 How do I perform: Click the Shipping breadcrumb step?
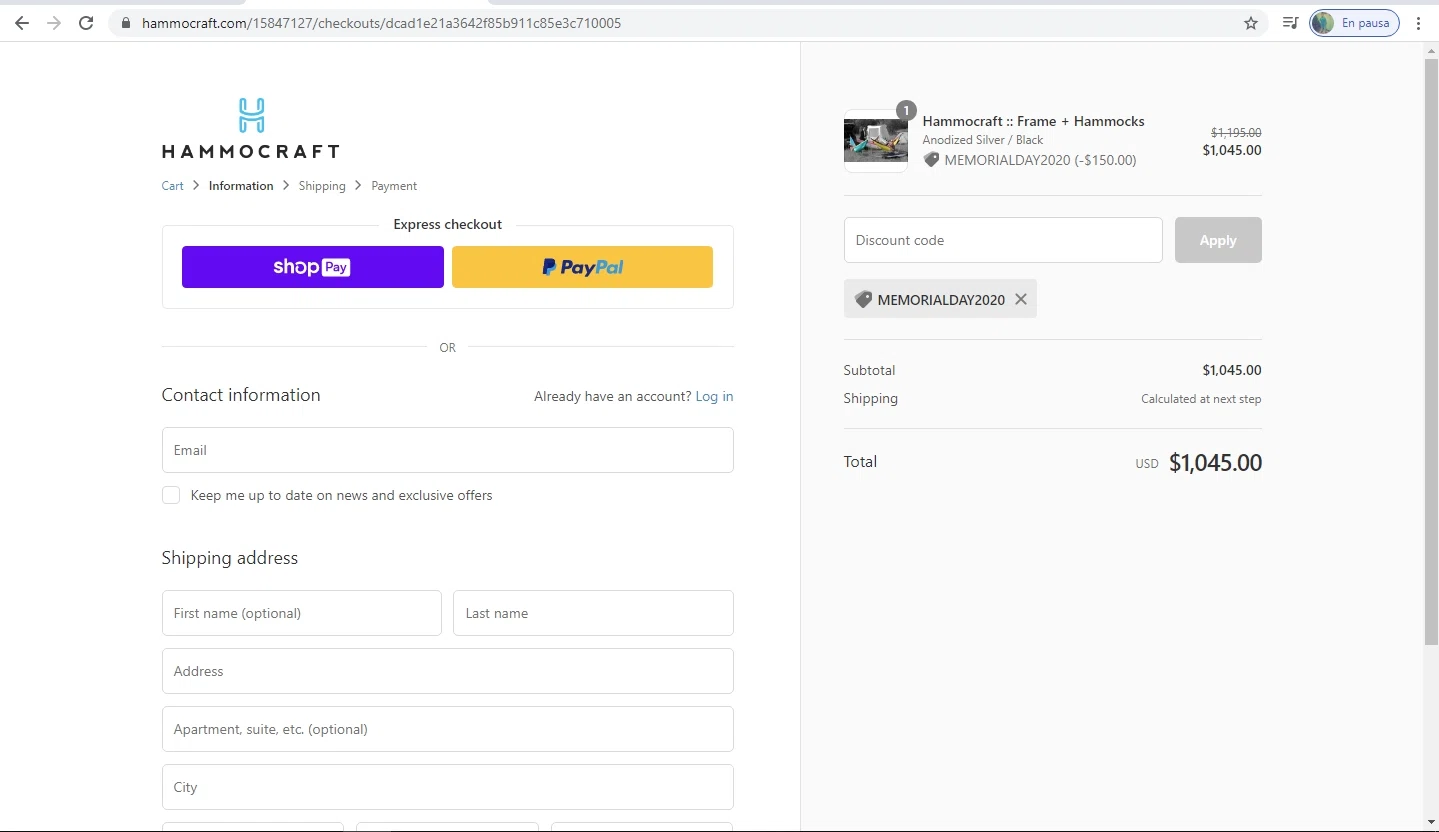[322, 186]
